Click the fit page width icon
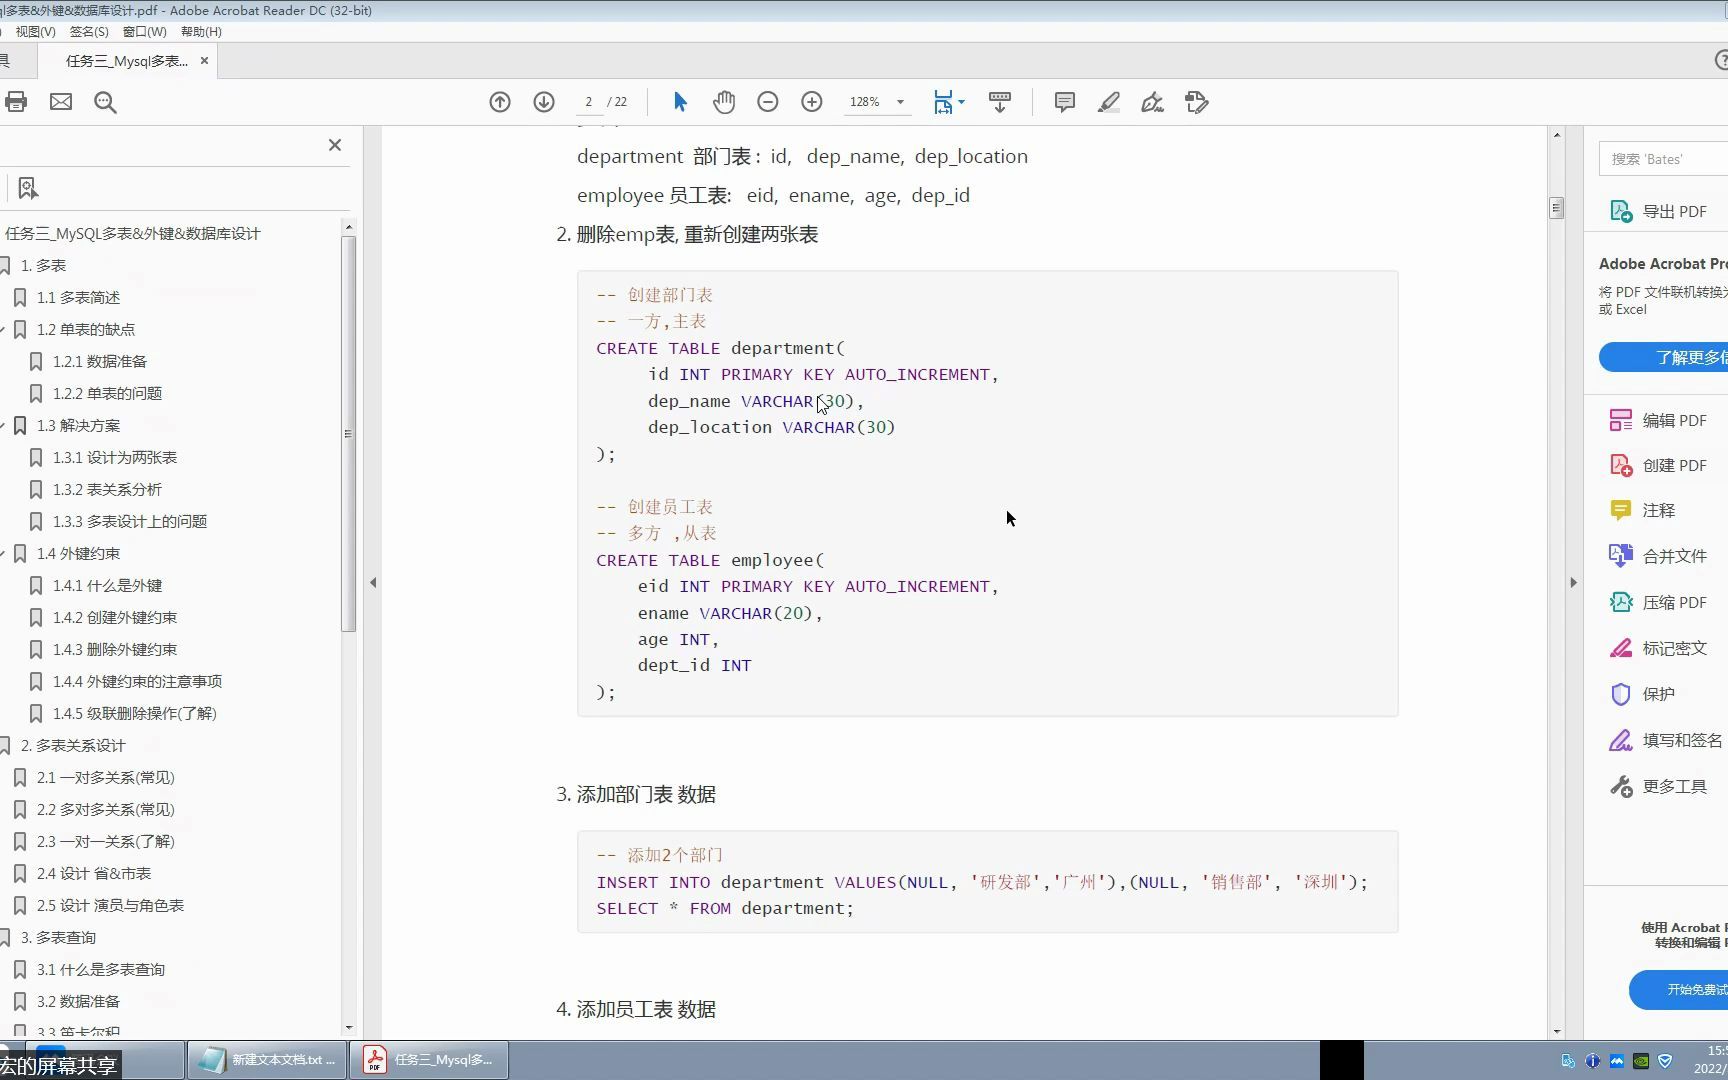 [943, 102]
